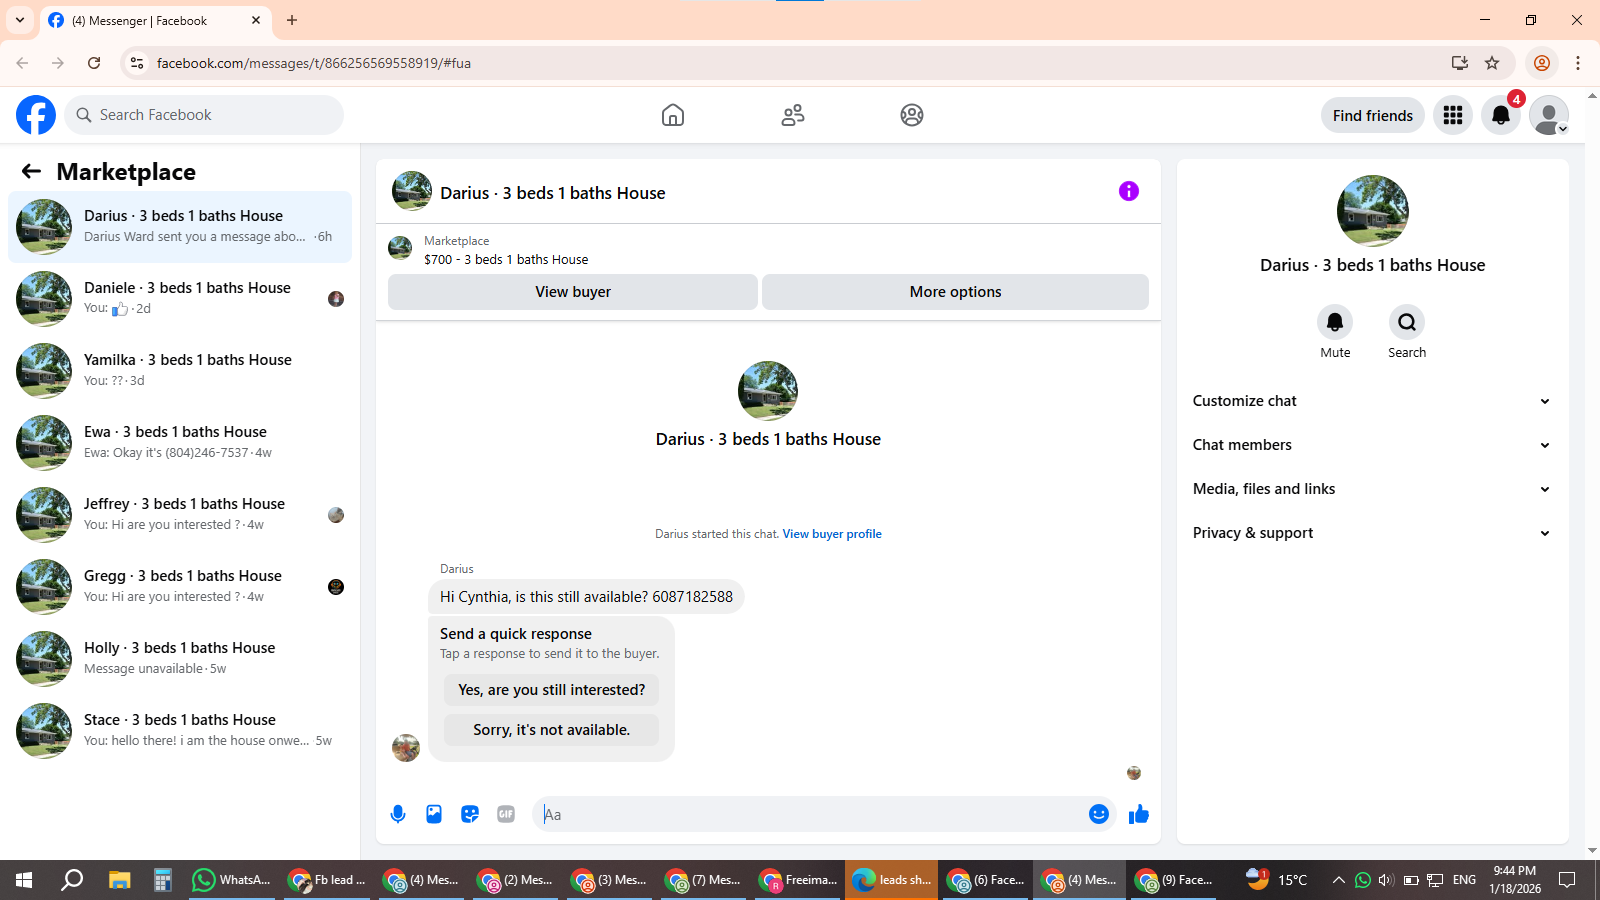Open Notifications bell with 4 badge

1501,115
